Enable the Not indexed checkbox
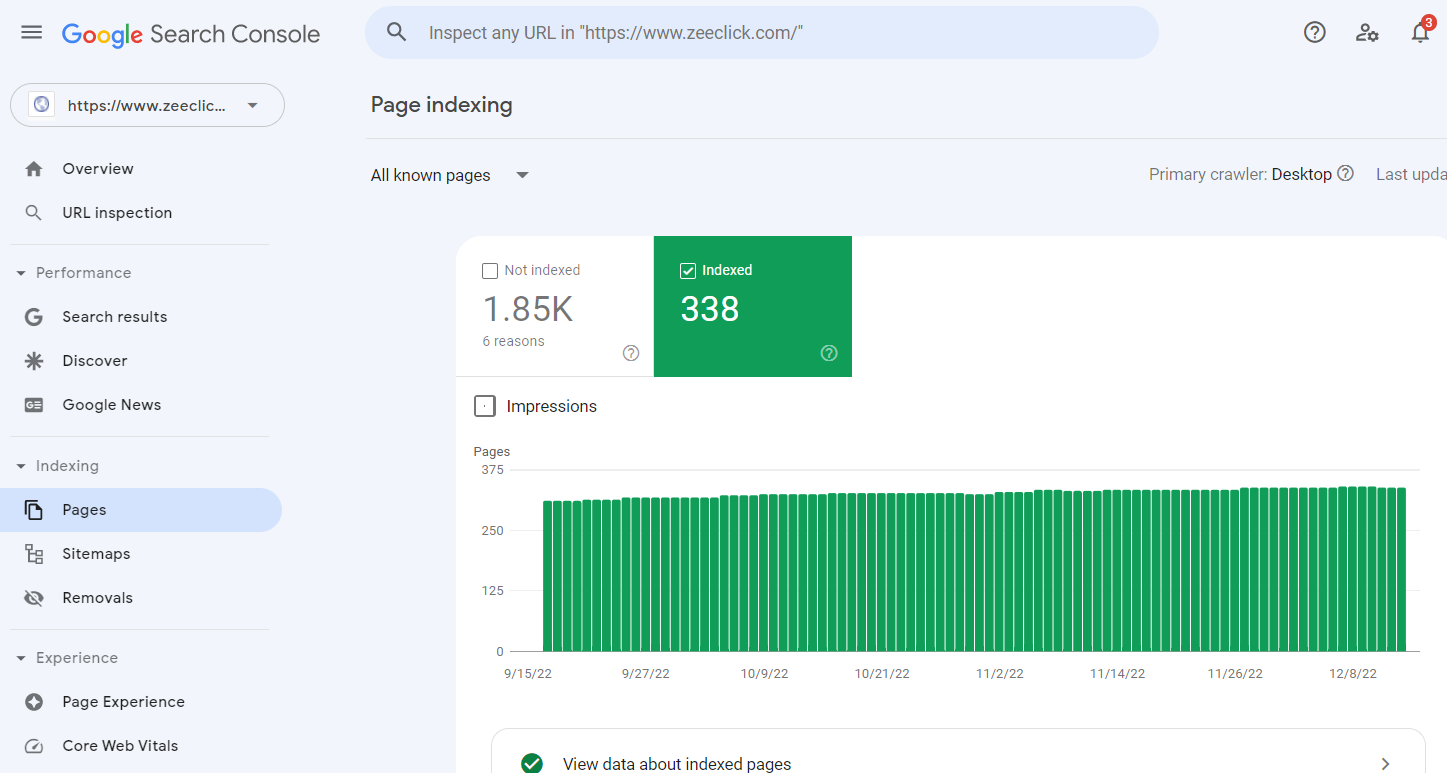Image resolution: width=1447 pixels, height=773 pixels. [x=490, y=271]
